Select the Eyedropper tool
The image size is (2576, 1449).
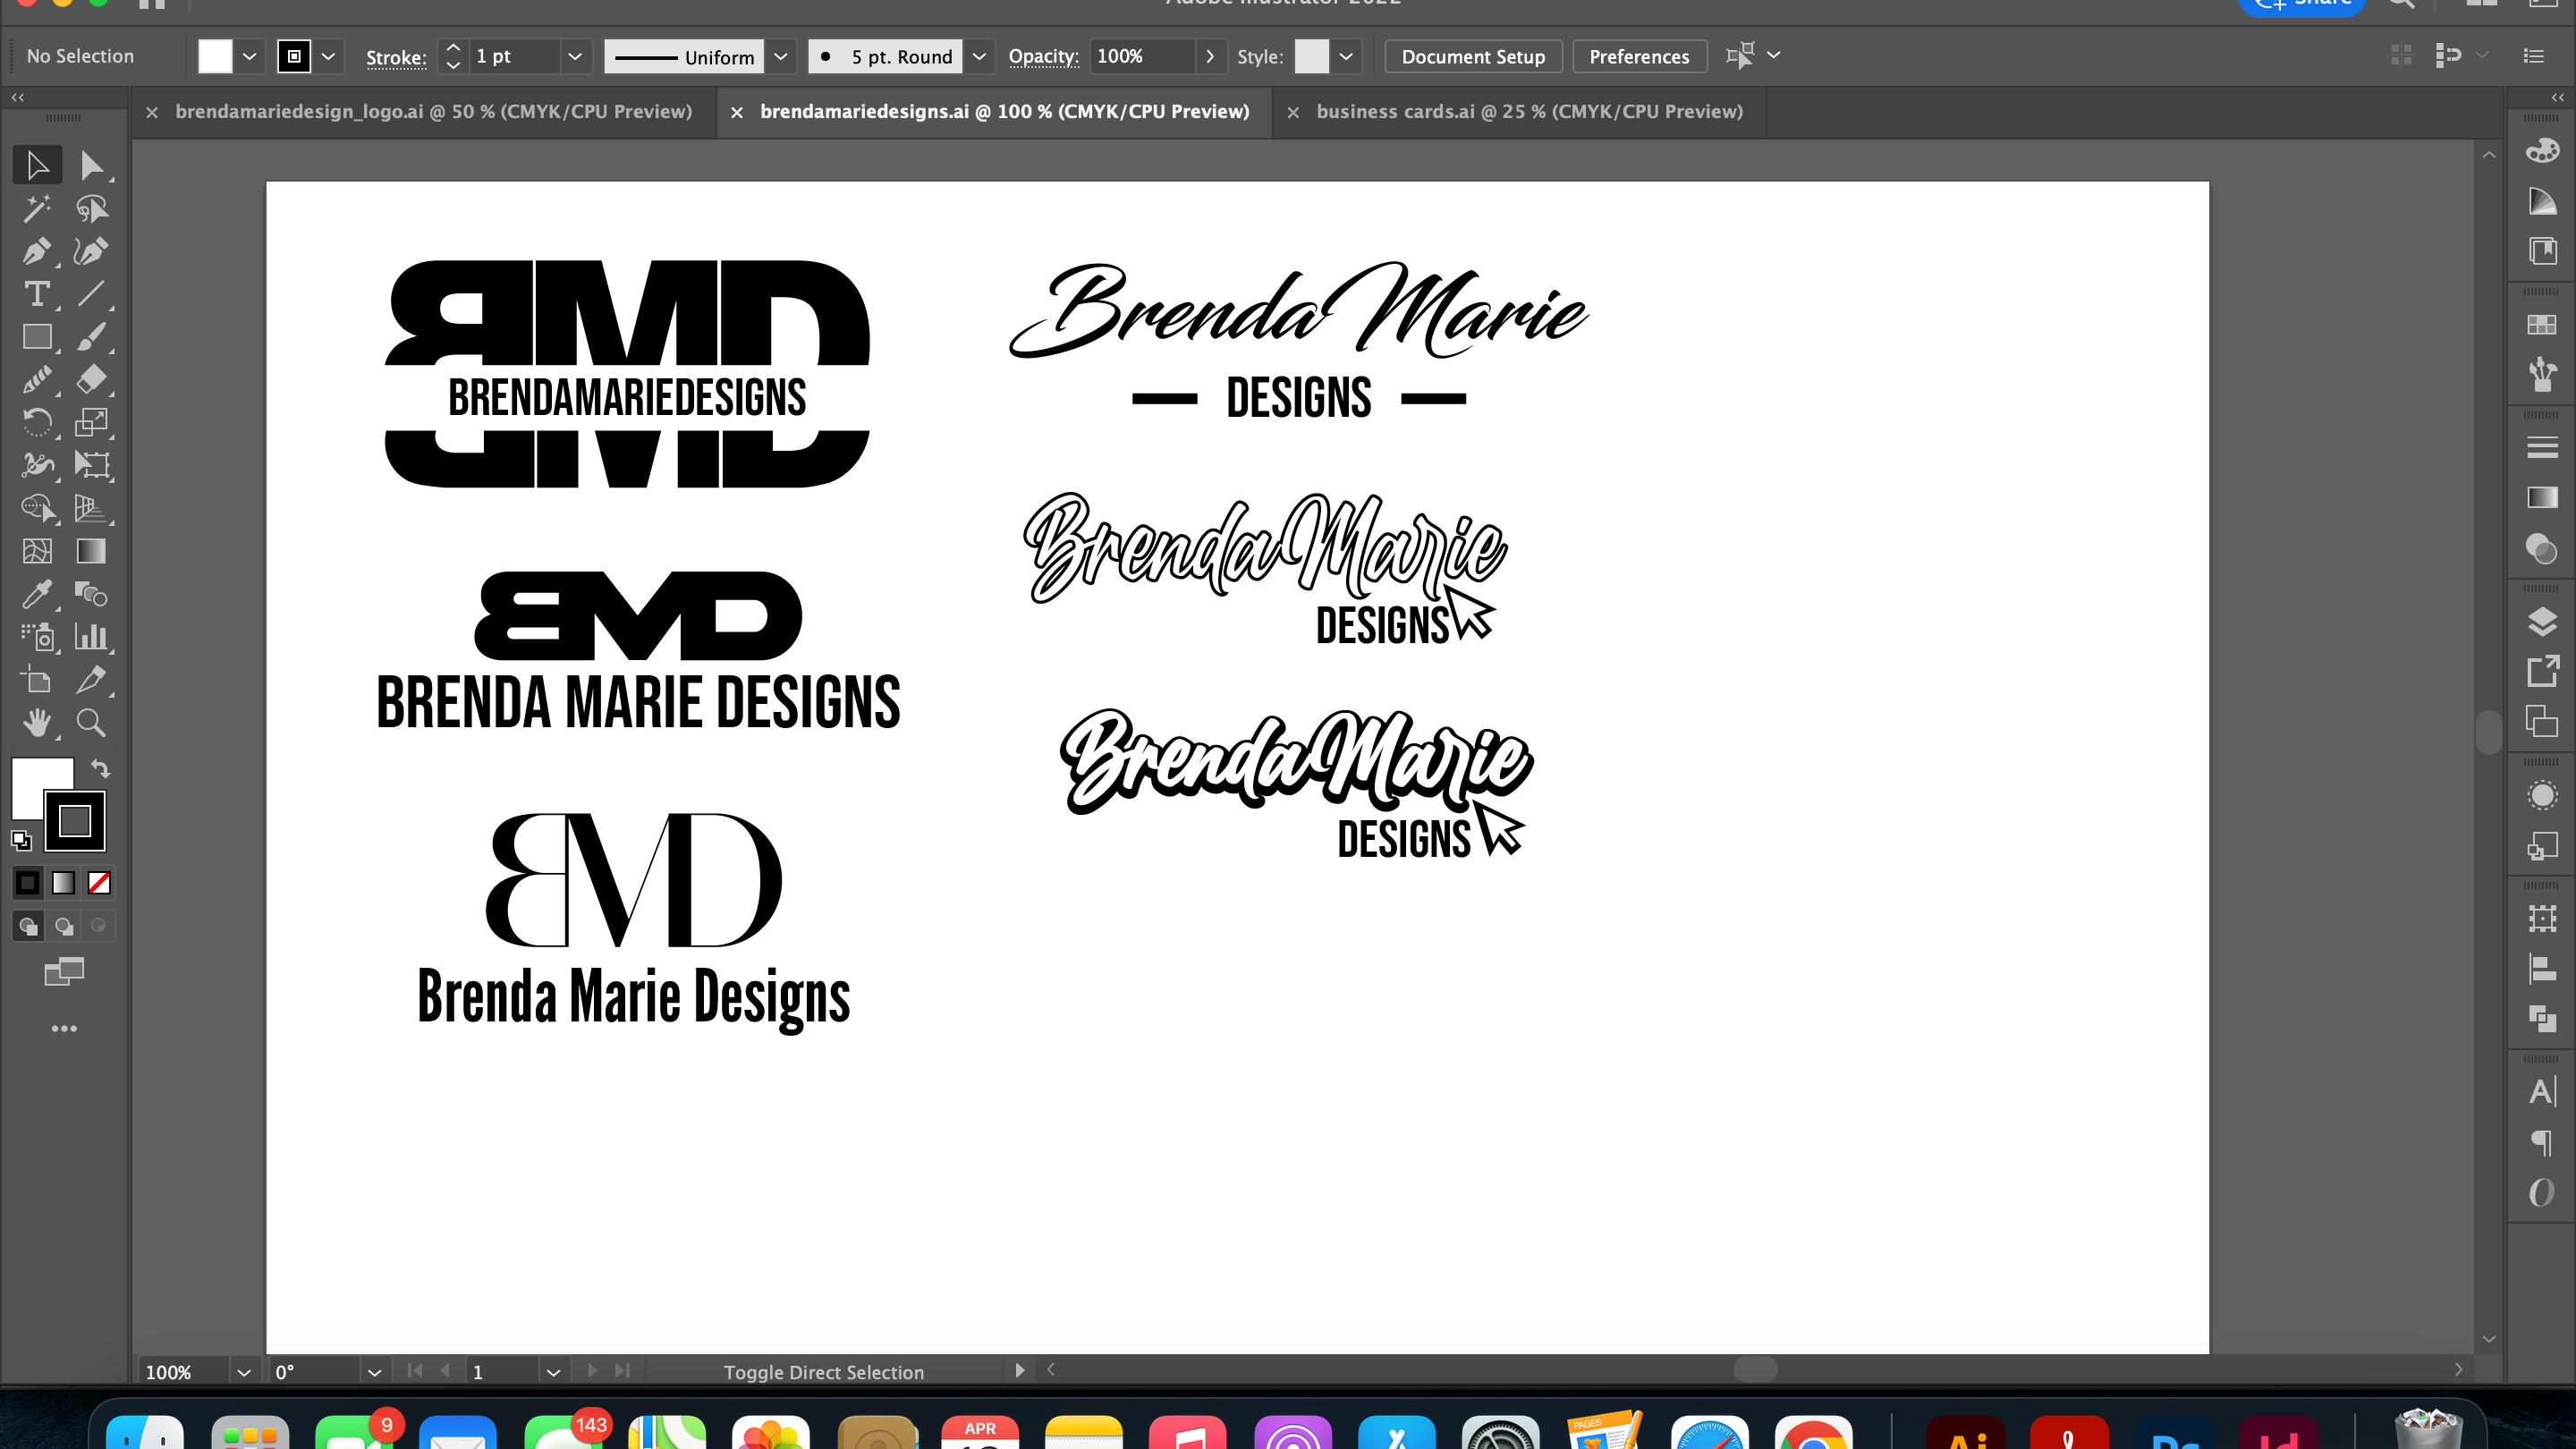coord(37,594)
